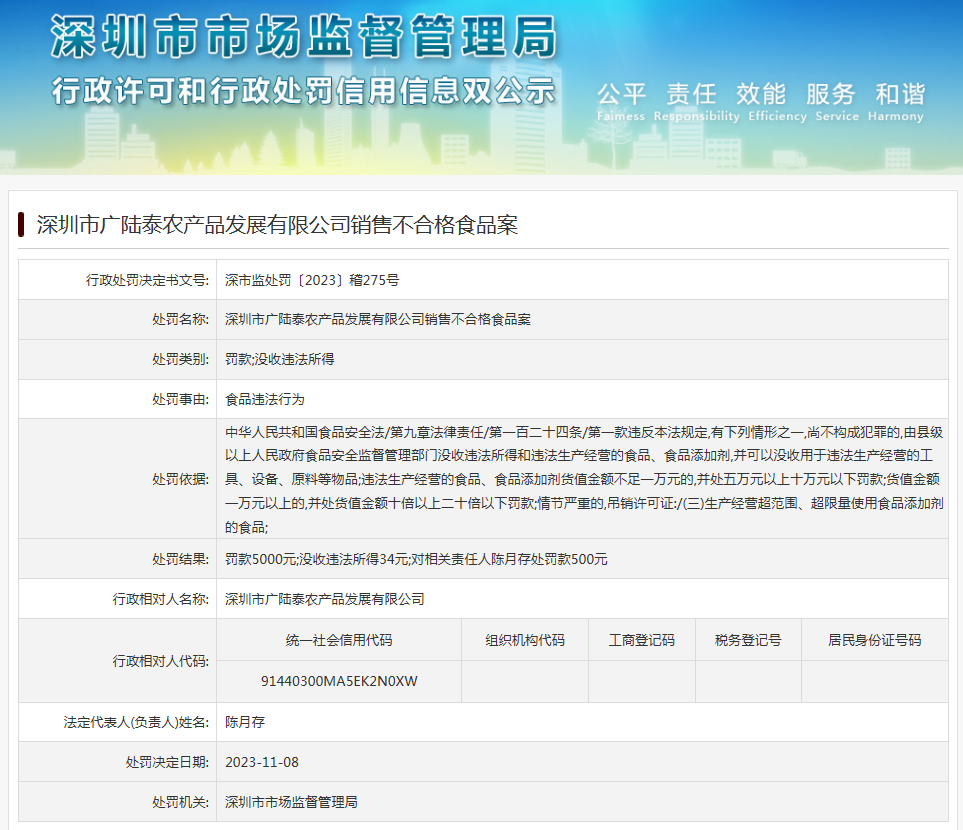Click the 公平 责任 效能 服务 和谐 slogan
This screenshot has width=963, height=830.
click(760, 95)
